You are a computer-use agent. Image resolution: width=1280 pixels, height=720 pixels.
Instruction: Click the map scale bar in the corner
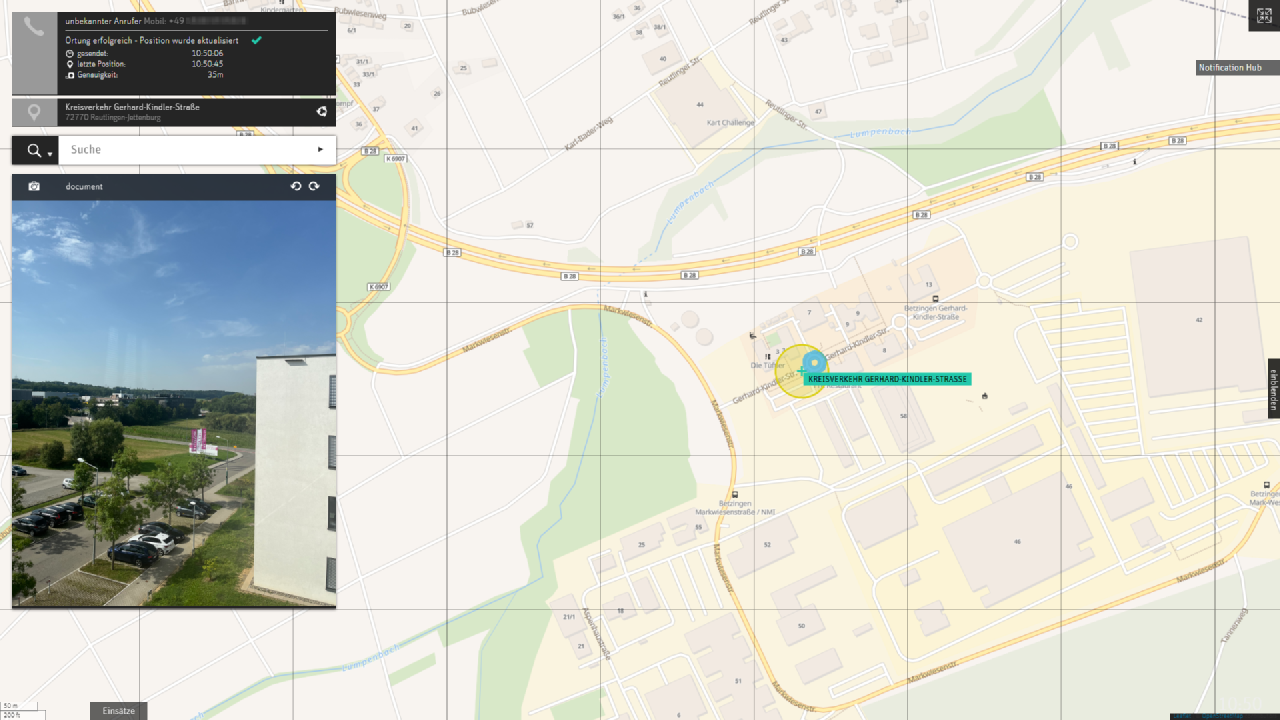pyautogui.click(x=22, y=710)
